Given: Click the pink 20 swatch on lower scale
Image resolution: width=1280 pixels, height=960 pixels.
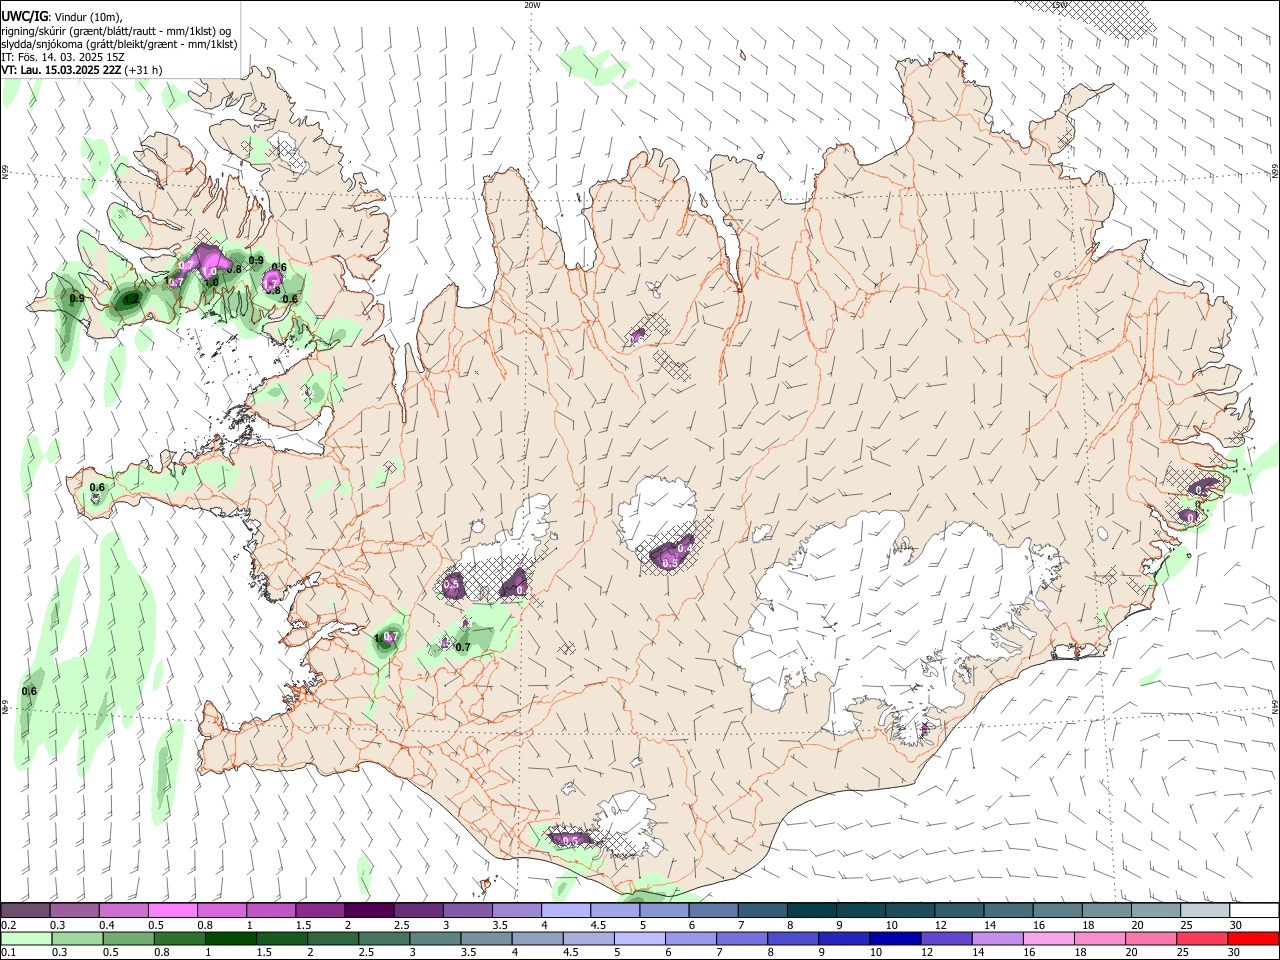Looking at the screenshot, I should pos(1150,938).
